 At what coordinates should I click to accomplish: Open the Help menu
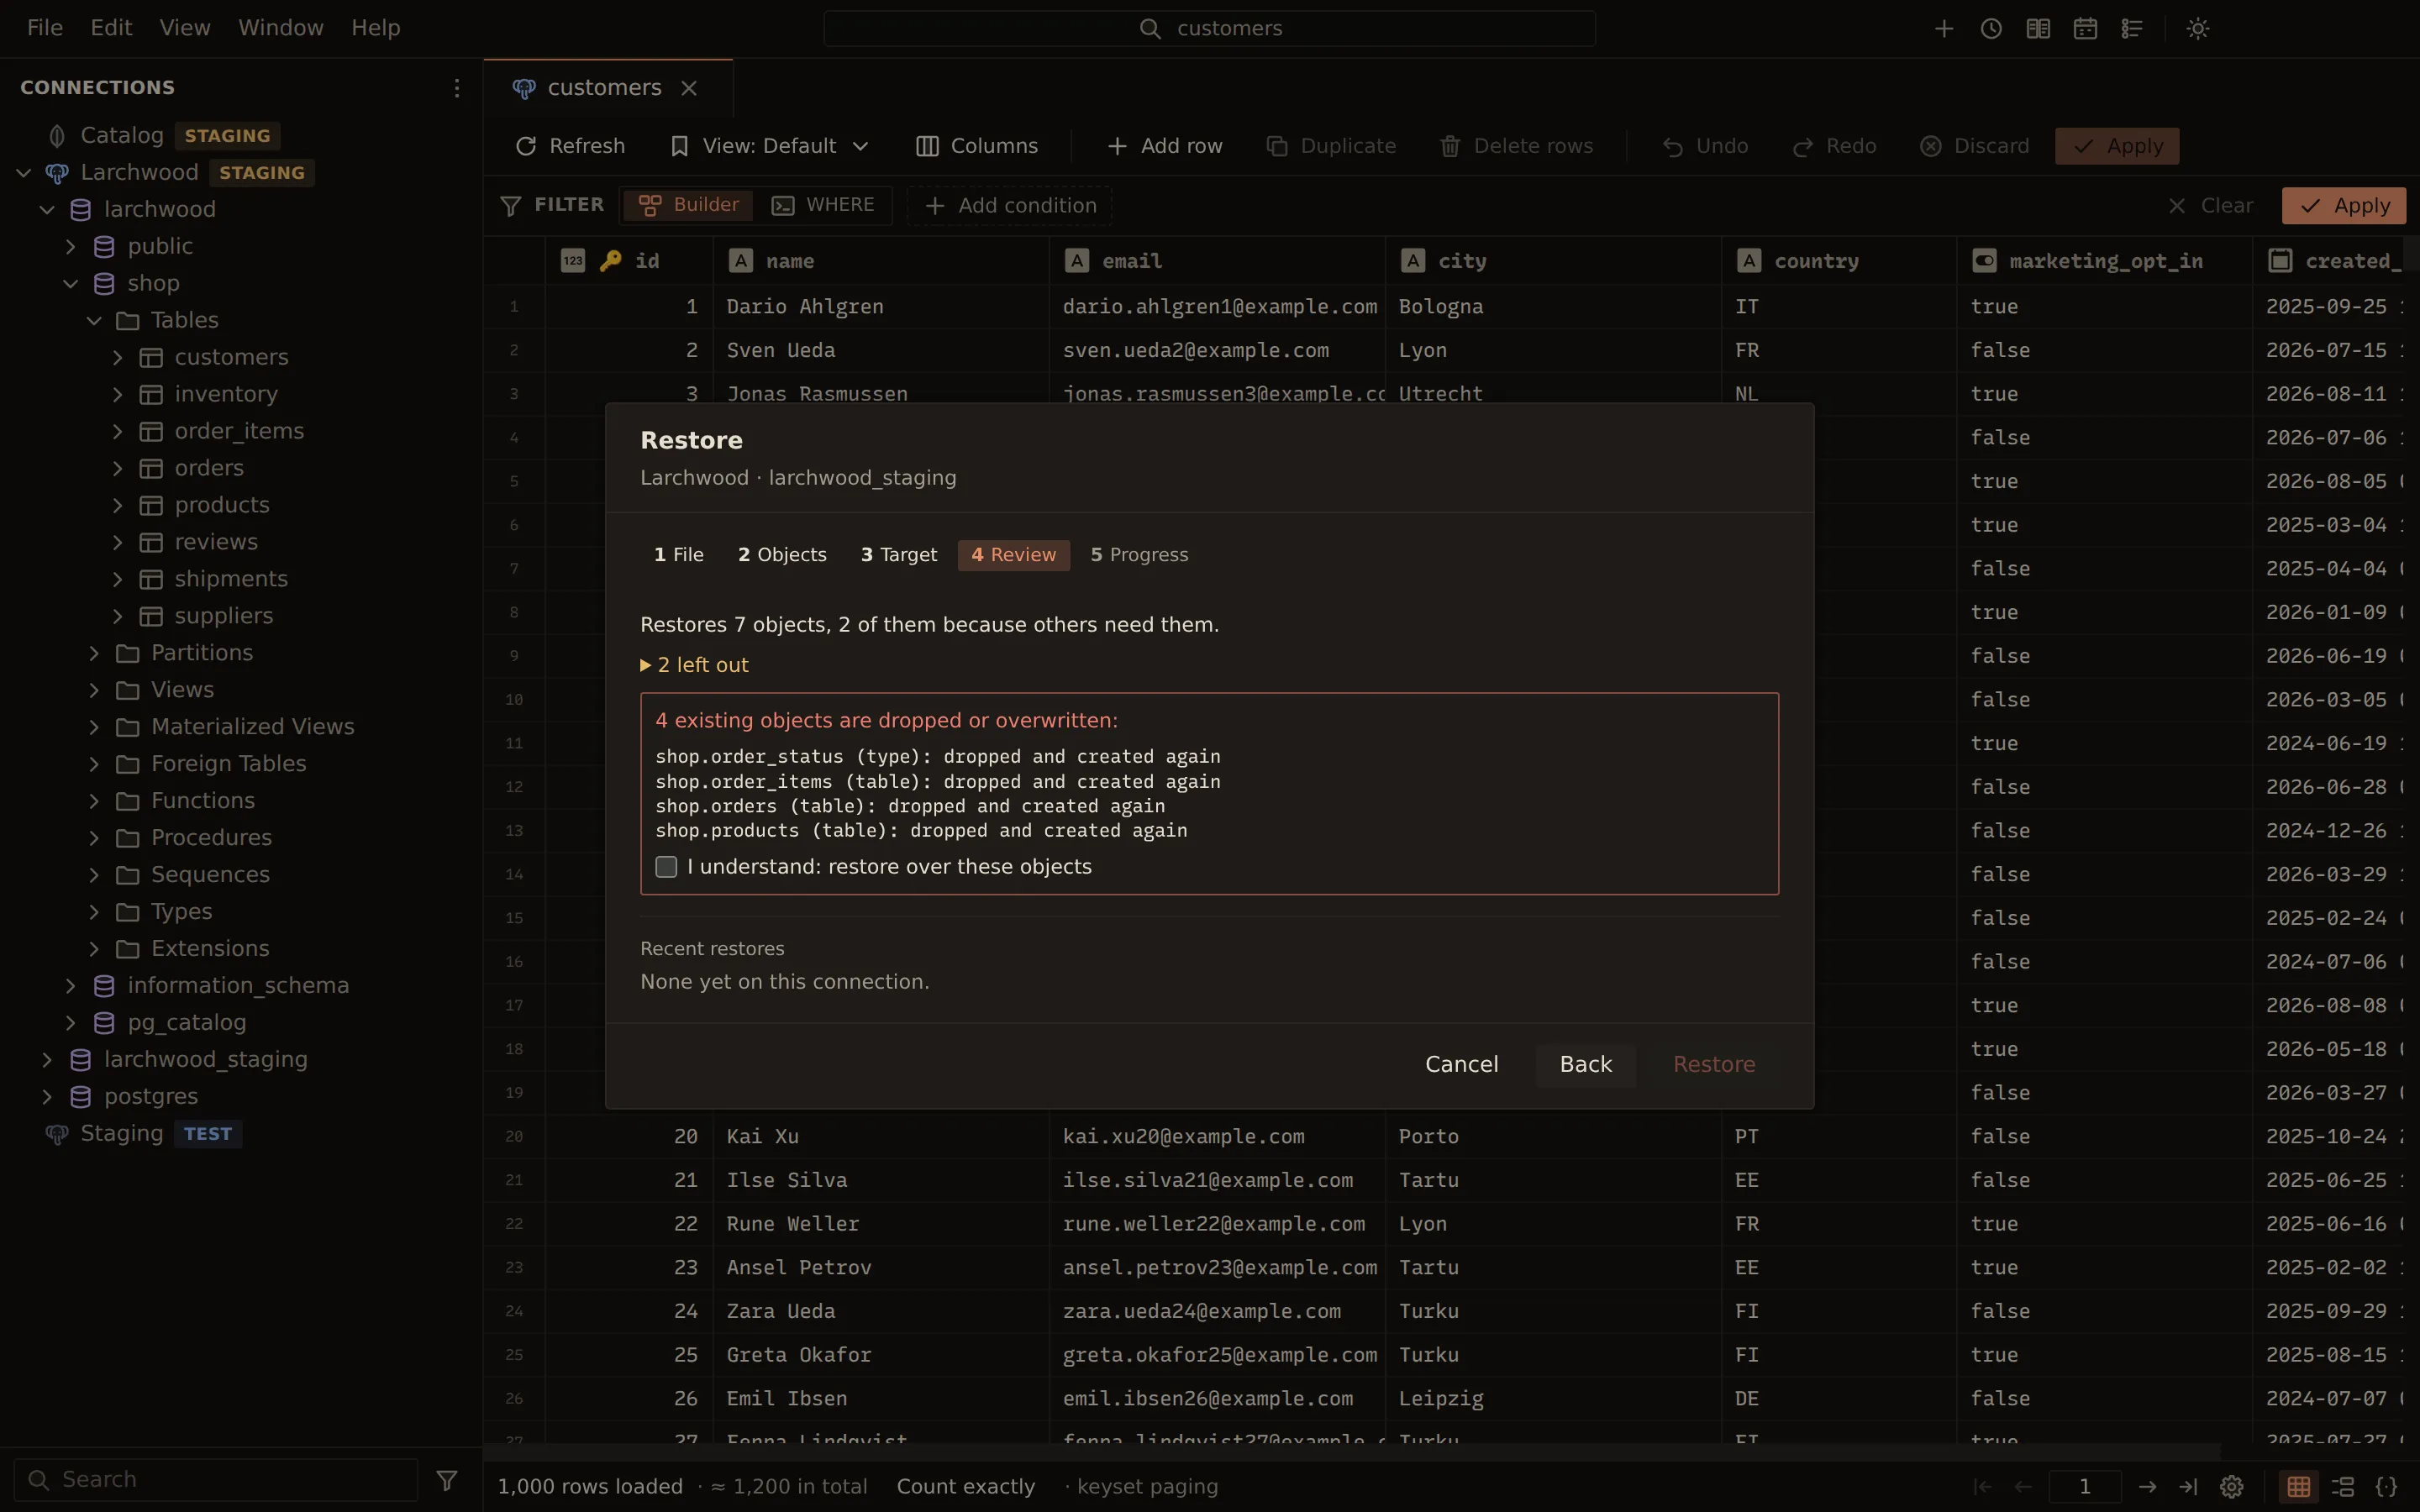click(x=376, y=28)
